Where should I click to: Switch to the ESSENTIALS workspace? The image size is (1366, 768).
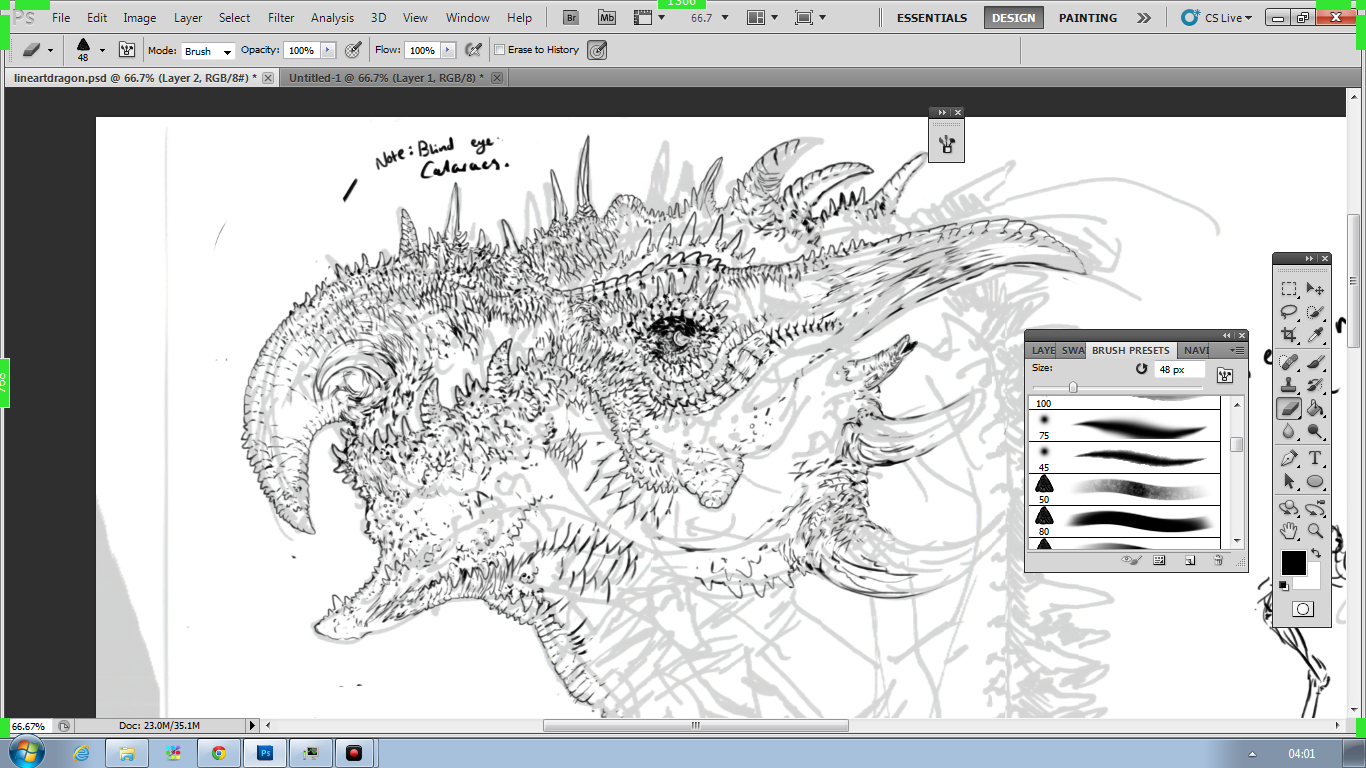pos(931,17)
